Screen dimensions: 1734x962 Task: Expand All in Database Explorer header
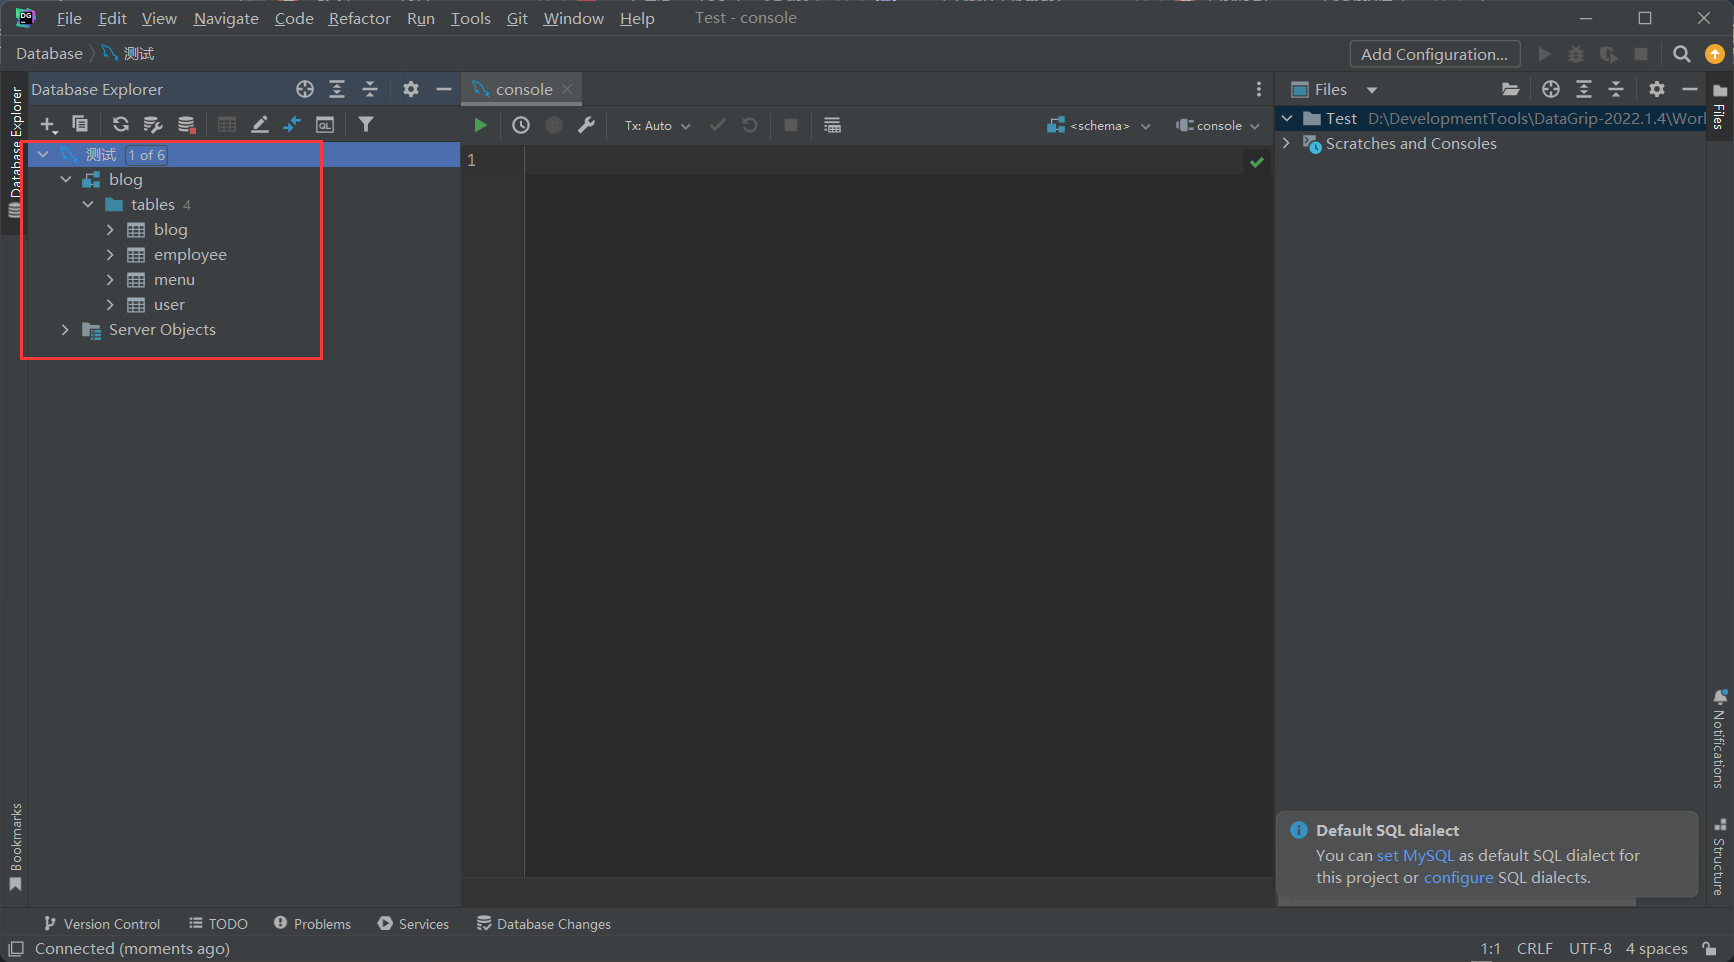pyautogui.click(x=337, y=89)
